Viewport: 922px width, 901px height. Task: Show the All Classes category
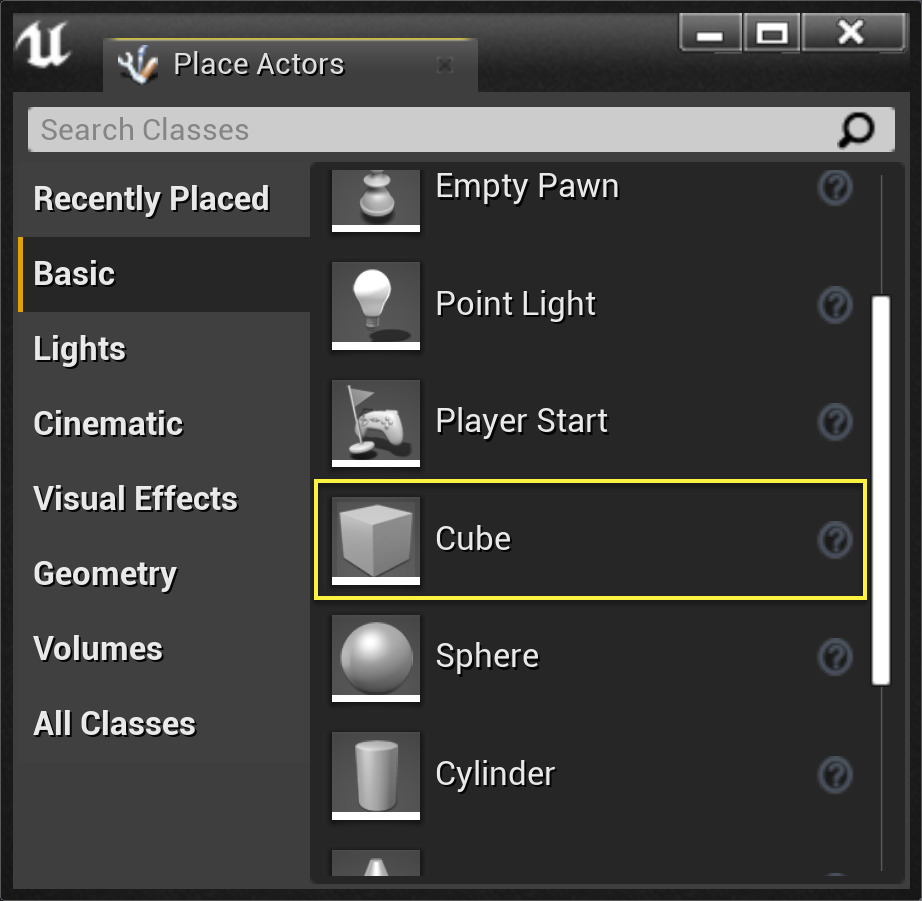tap(113, 723)
